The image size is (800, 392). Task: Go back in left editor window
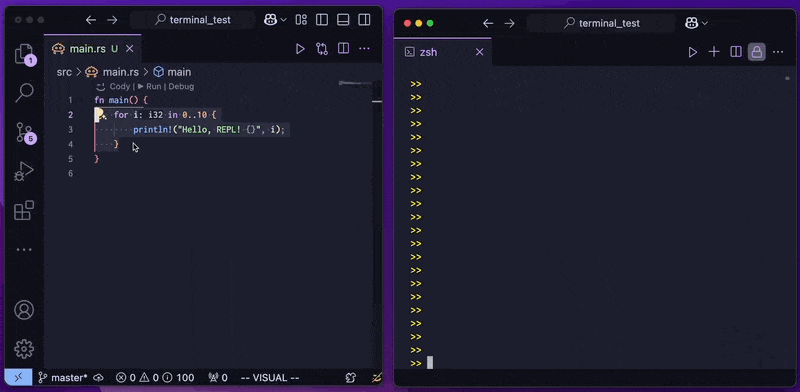coord(91,20)
